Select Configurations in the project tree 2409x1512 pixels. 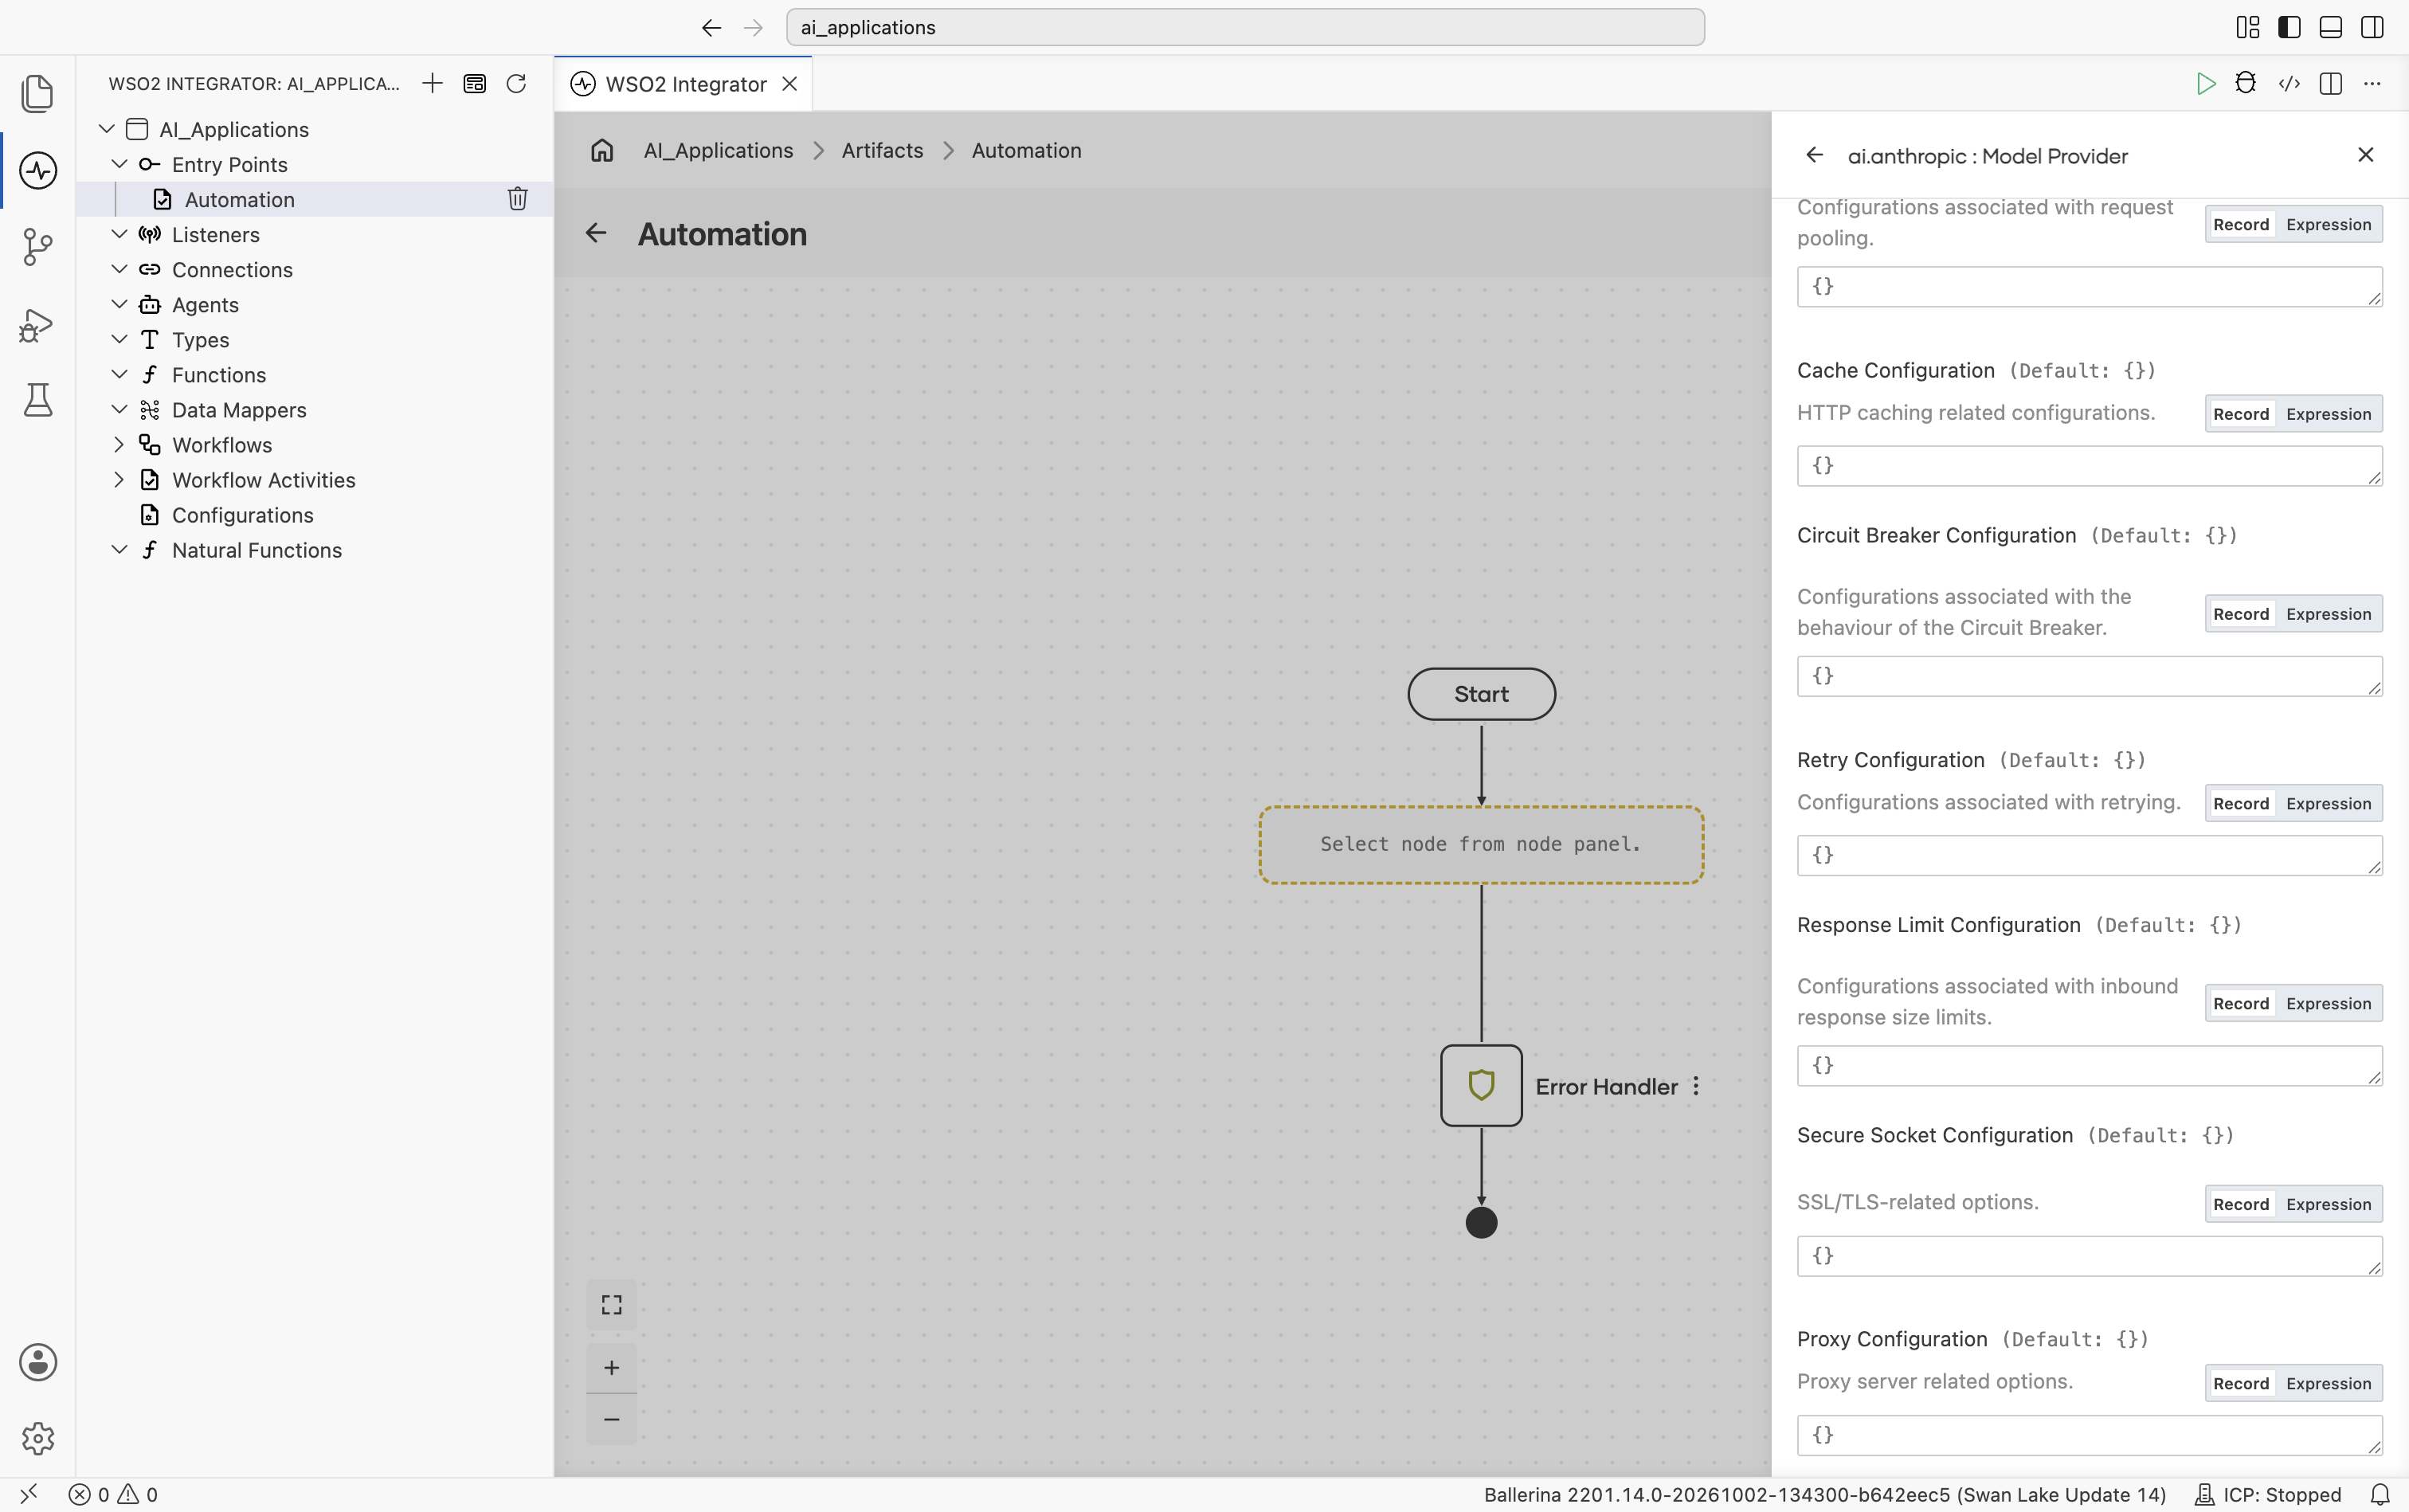point(242,515)
